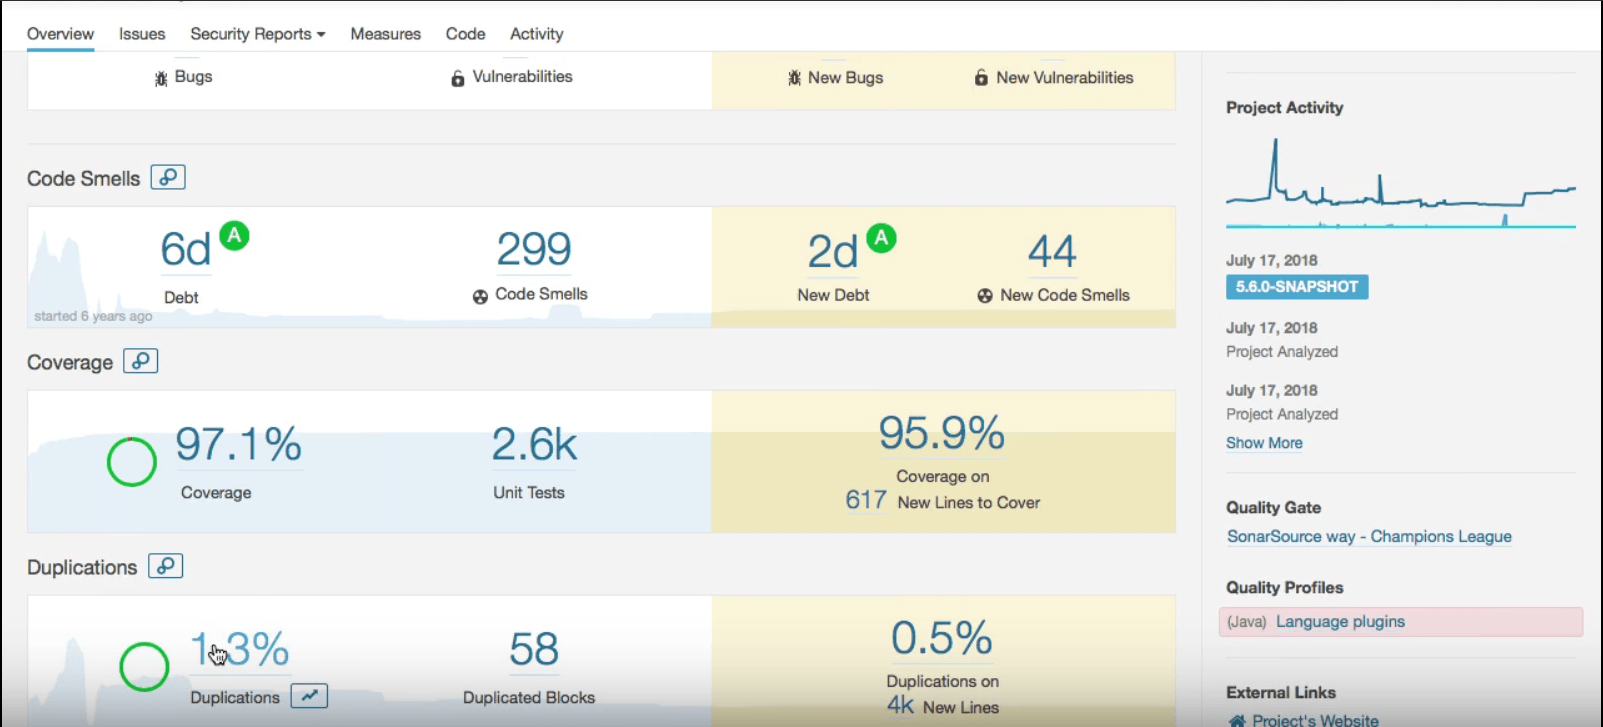
Task: Click the Unit Tests label
Action: [528, 493]
